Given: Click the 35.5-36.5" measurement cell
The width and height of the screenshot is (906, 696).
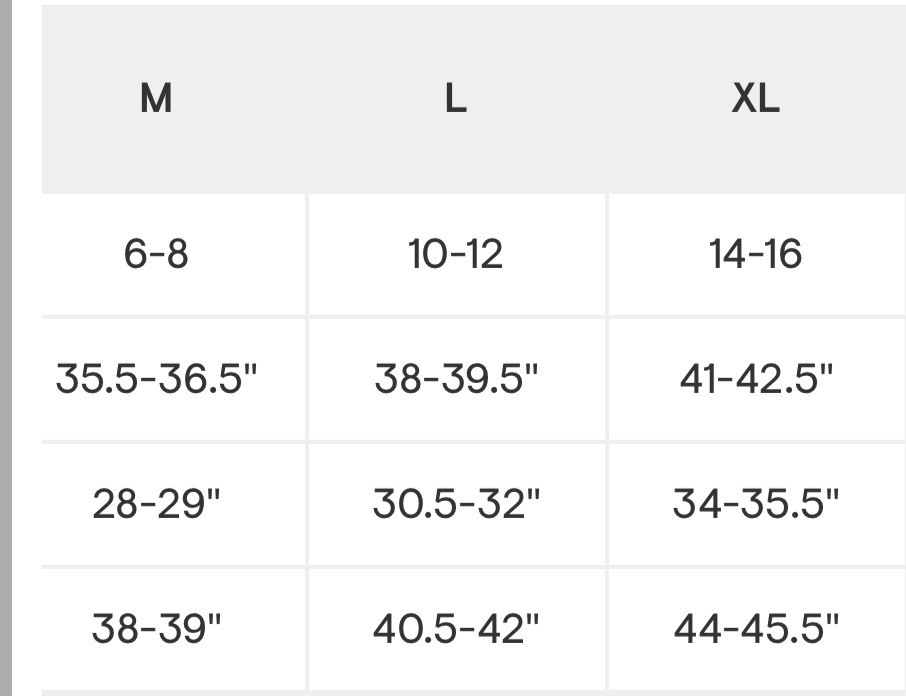Looking at the screenshot, I should pyautogui.click(x=156, y=379).
